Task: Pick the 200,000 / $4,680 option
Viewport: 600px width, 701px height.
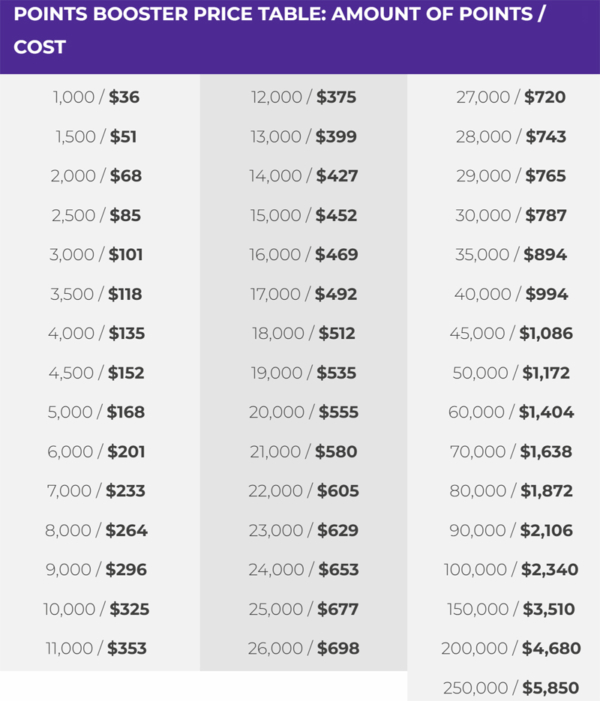Action: pos(510,649)
